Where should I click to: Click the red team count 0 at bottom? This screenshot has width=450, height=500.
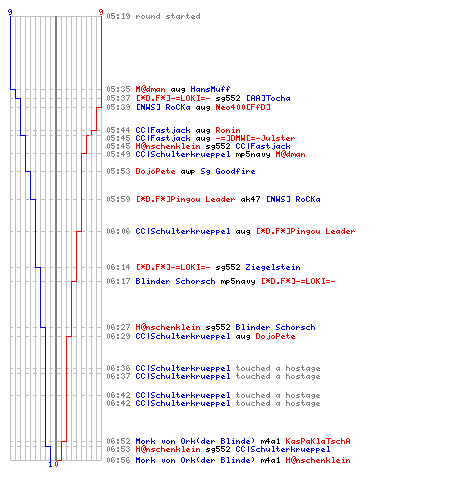click(x=57, y=464)
